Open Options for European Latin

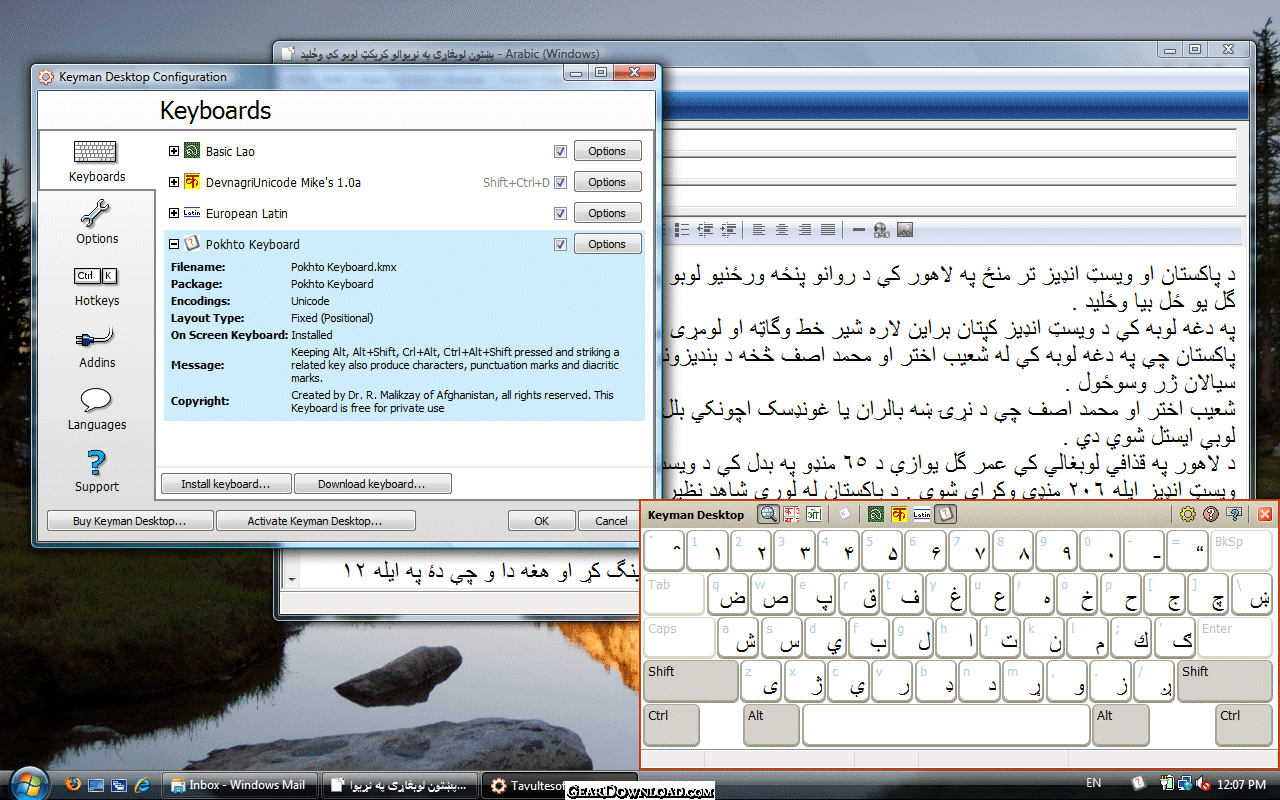pyautogui.click(x=607, y=213)
